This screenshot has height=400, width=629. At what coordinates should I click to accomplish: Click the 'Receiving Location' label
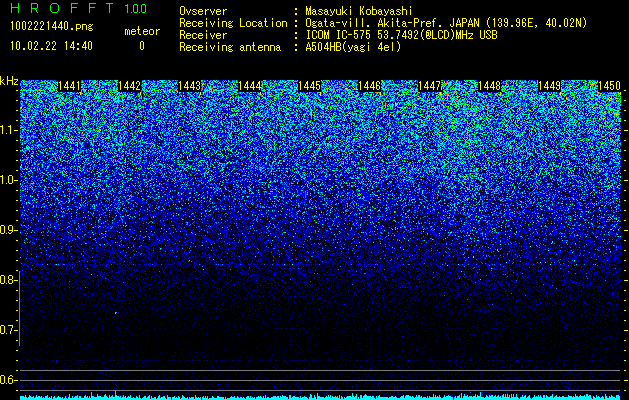(233, 23)
